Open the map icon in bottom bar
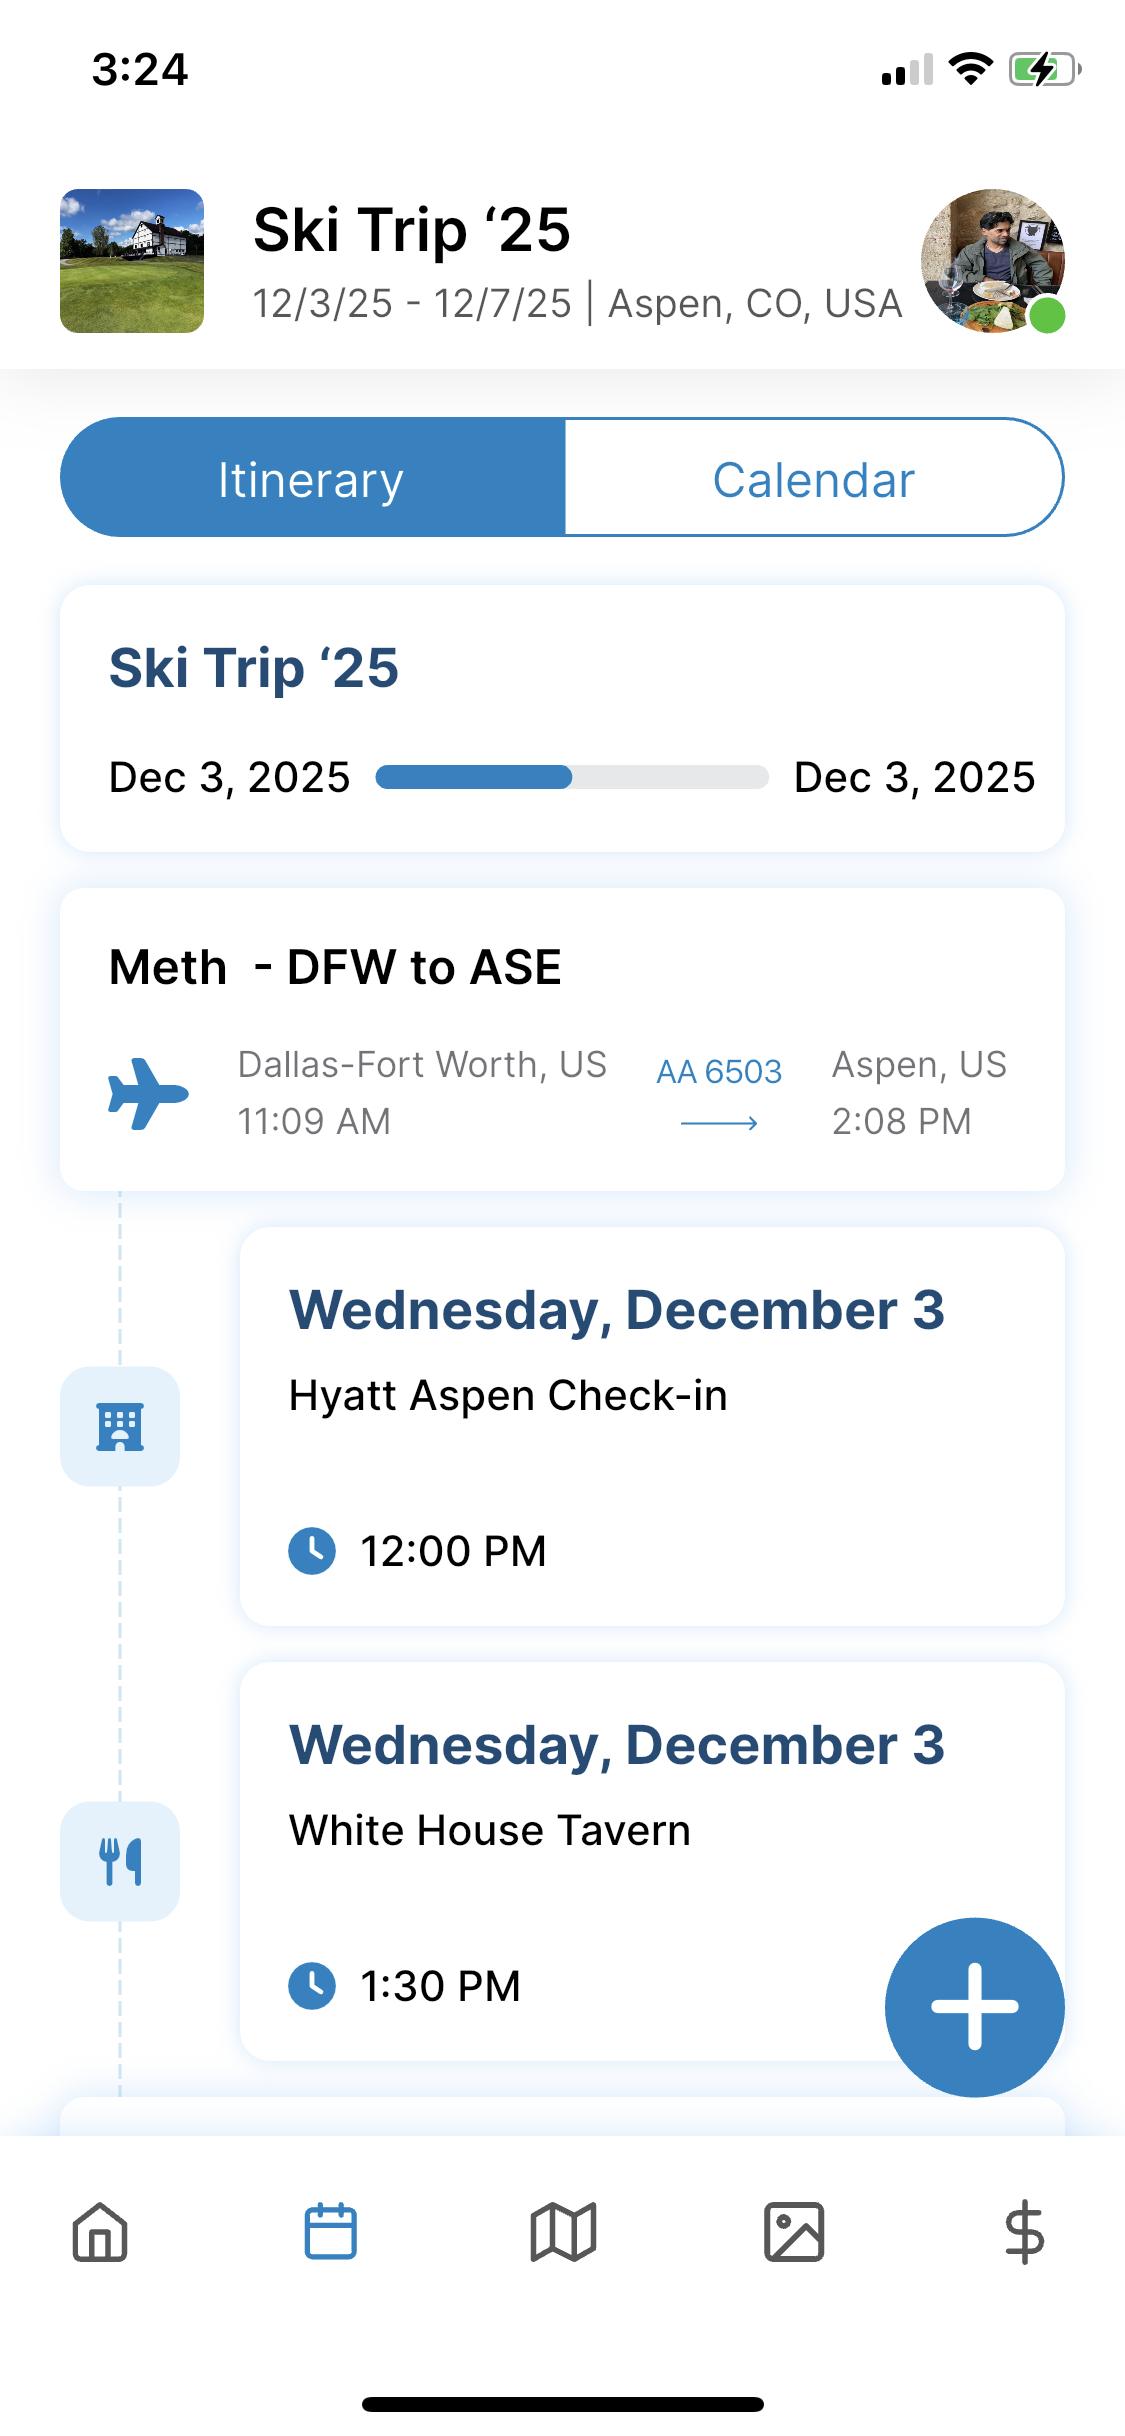Image resolution: width=1125 pixels, height=2436 pixels. coord(563,2232)
